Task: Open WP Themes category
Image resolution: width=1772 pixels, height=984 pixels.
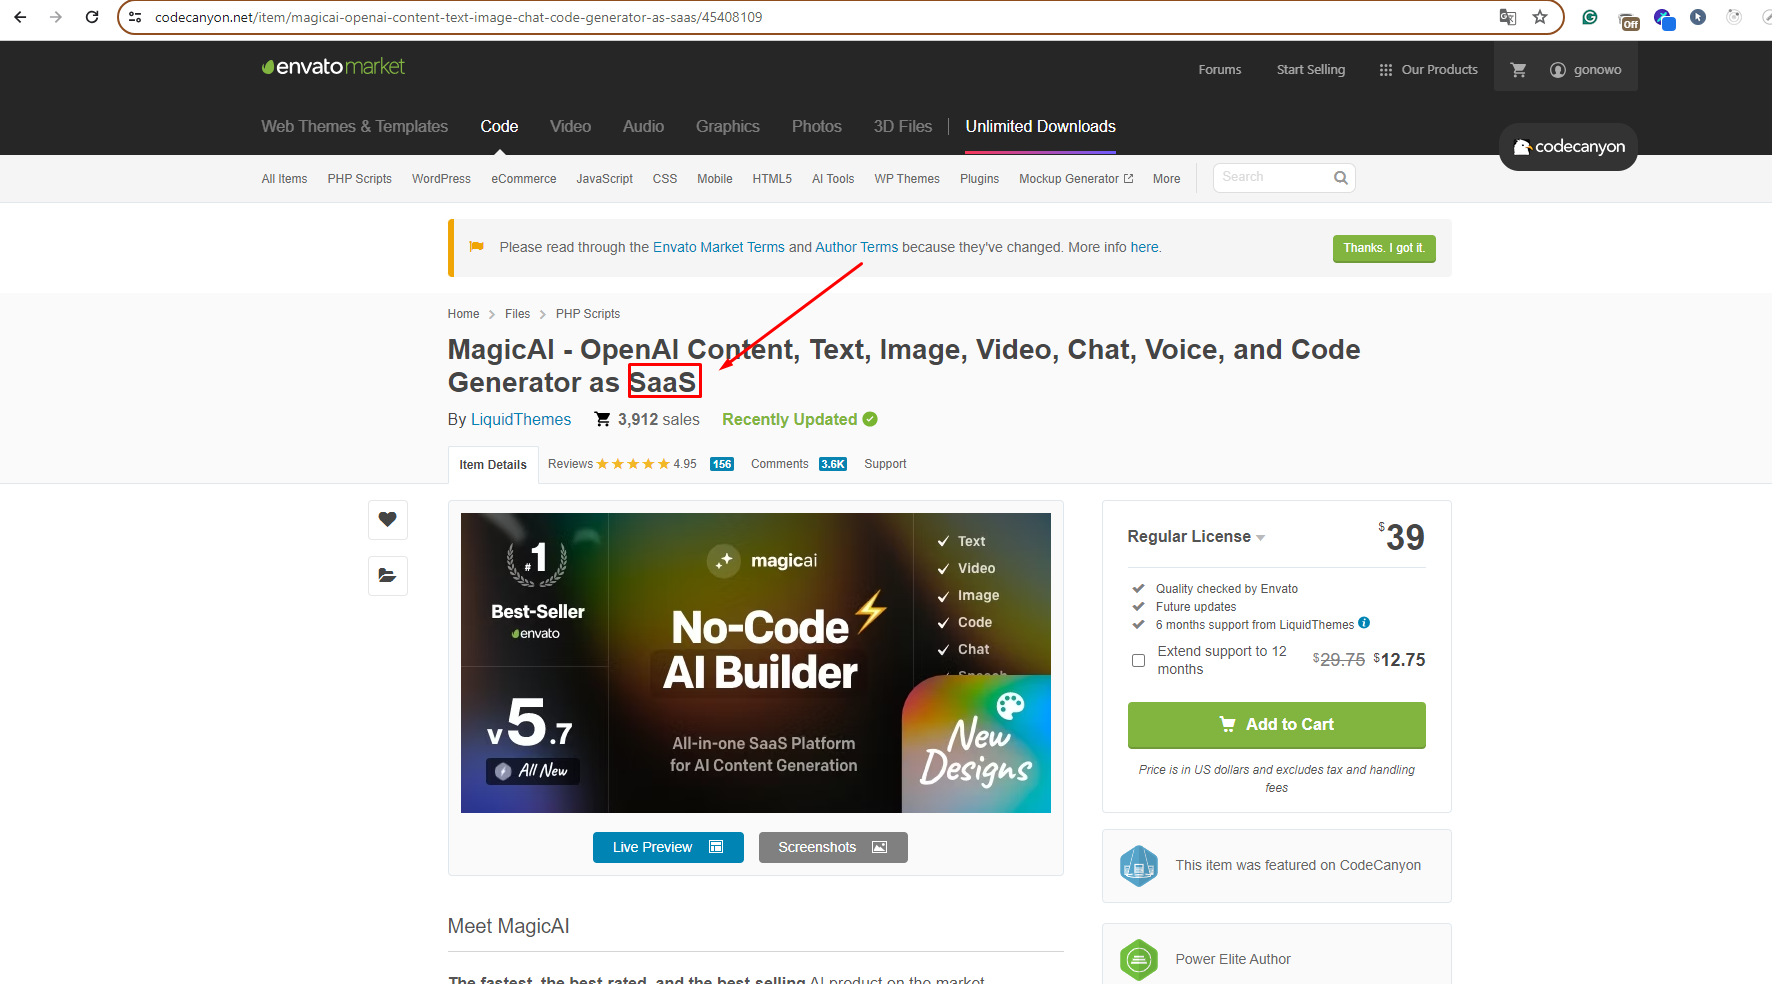Action: pyautogui.click(x=907, y=179)
